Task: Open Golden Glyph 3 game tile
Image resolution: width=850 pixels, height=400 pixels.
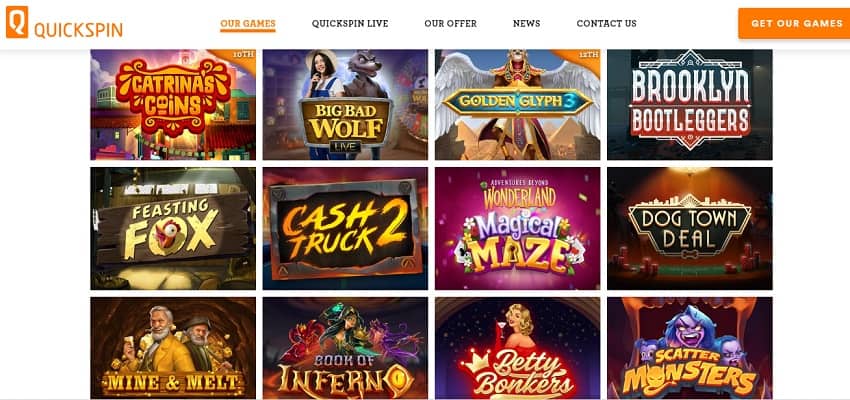Action: (517, 105)
